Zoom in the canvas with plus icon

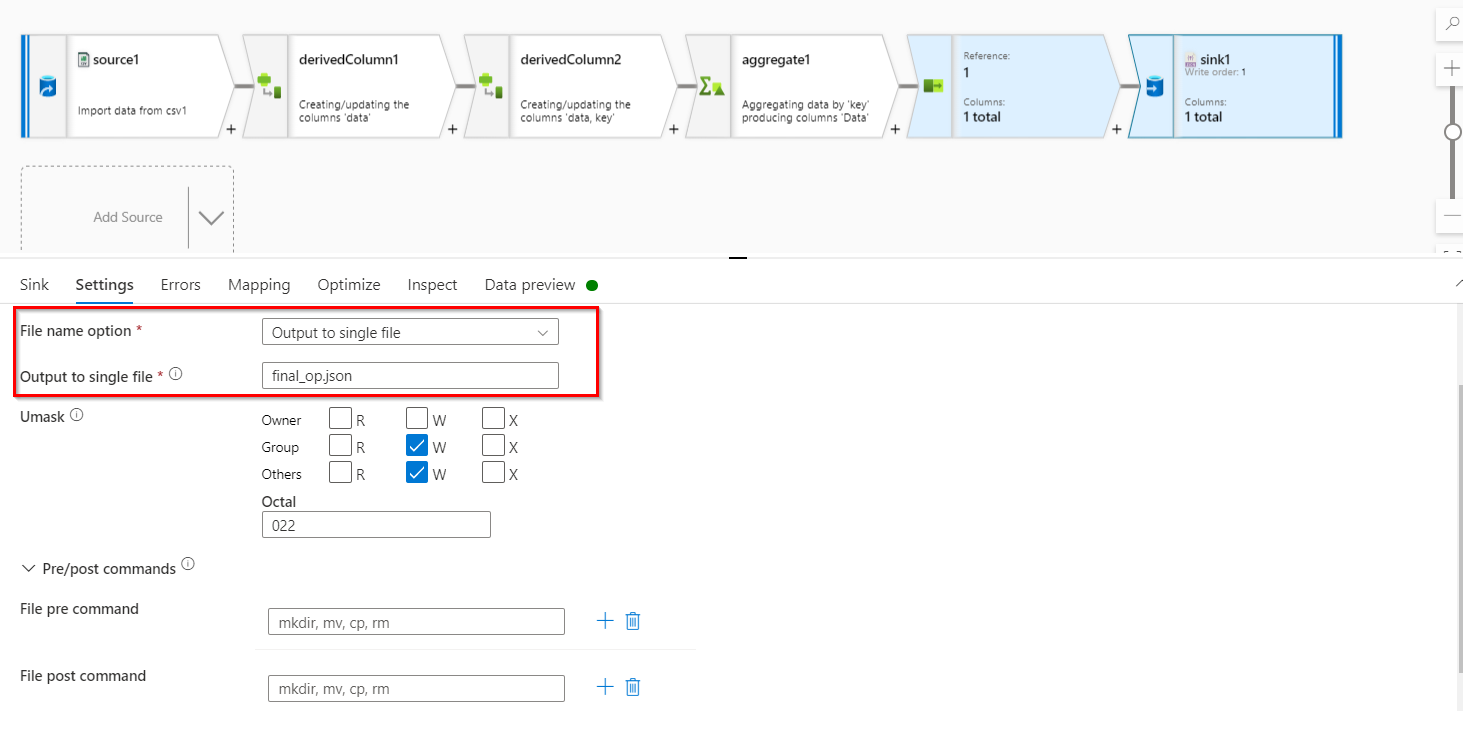tap(1452, 69)
